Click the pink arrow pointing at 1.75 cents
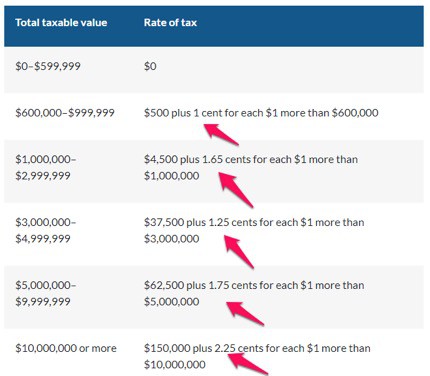This screenshot has height=376, width=430. (x=245, y=314)
